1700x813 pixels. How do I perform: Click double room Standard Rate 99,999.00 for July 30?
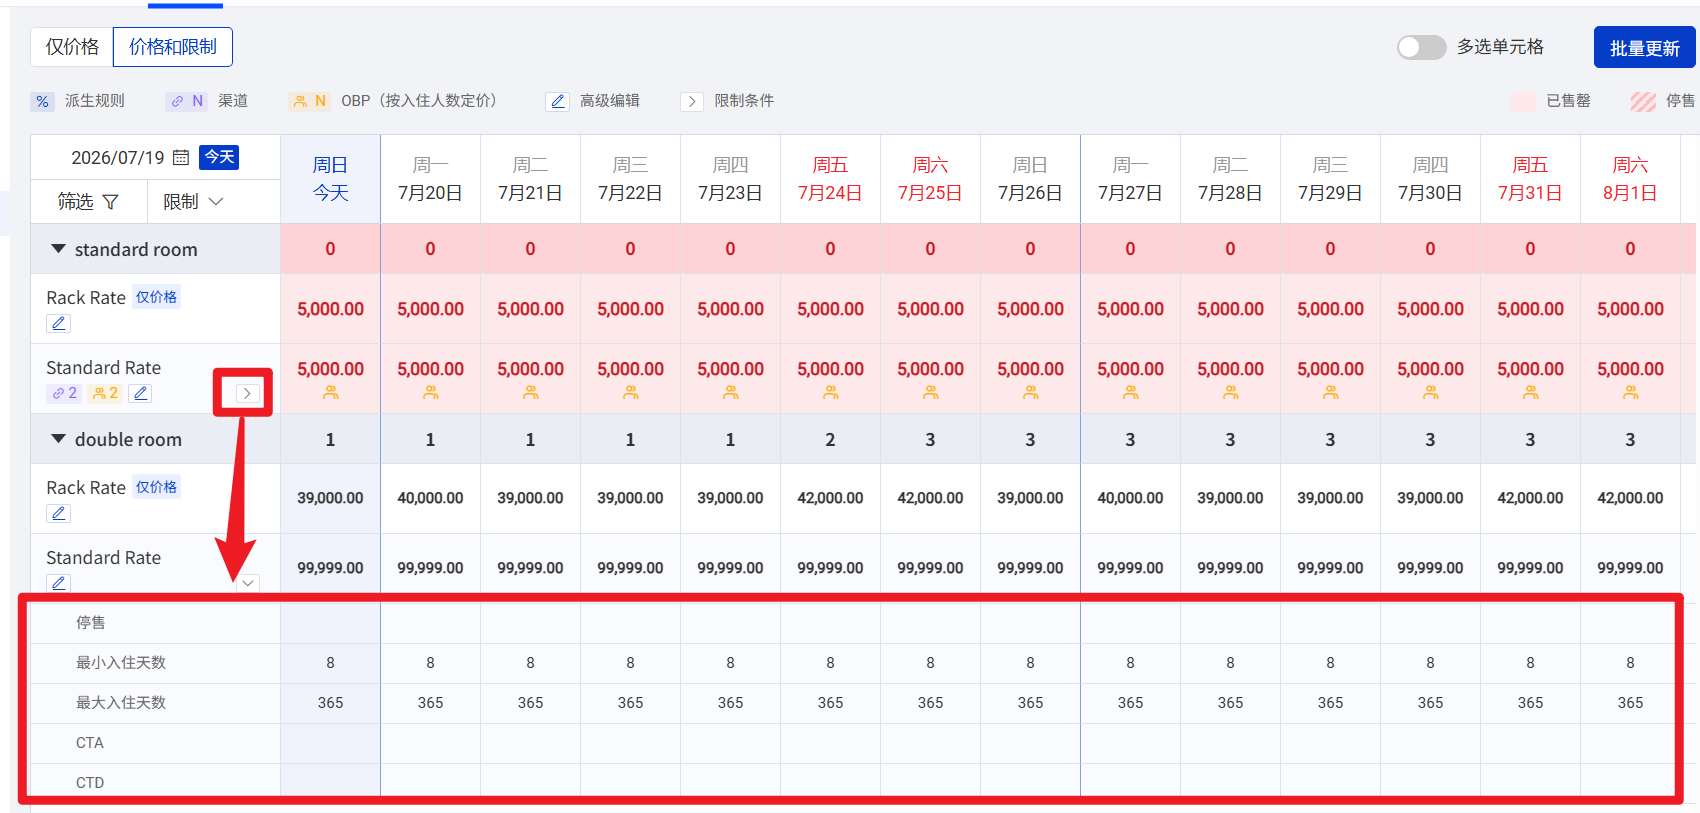pyautogui.click(x=1431, y=568)
